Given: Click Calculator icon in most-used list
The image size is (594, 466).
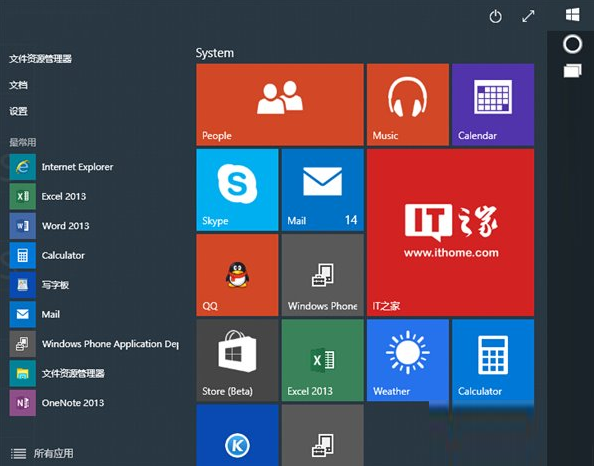Looking at the screenshot, I should [x=23, y=255].
